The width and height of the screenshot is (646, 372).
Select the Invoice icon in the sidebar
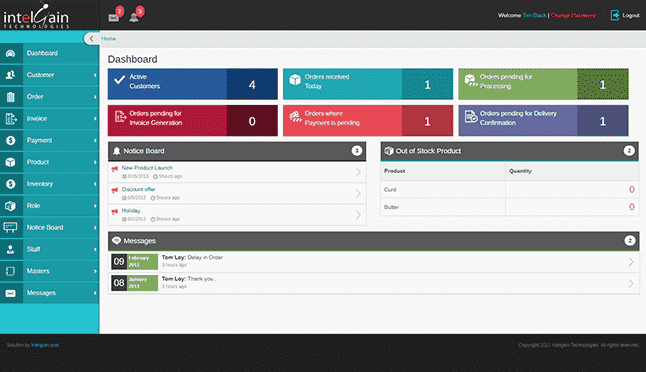click(11, 119)
